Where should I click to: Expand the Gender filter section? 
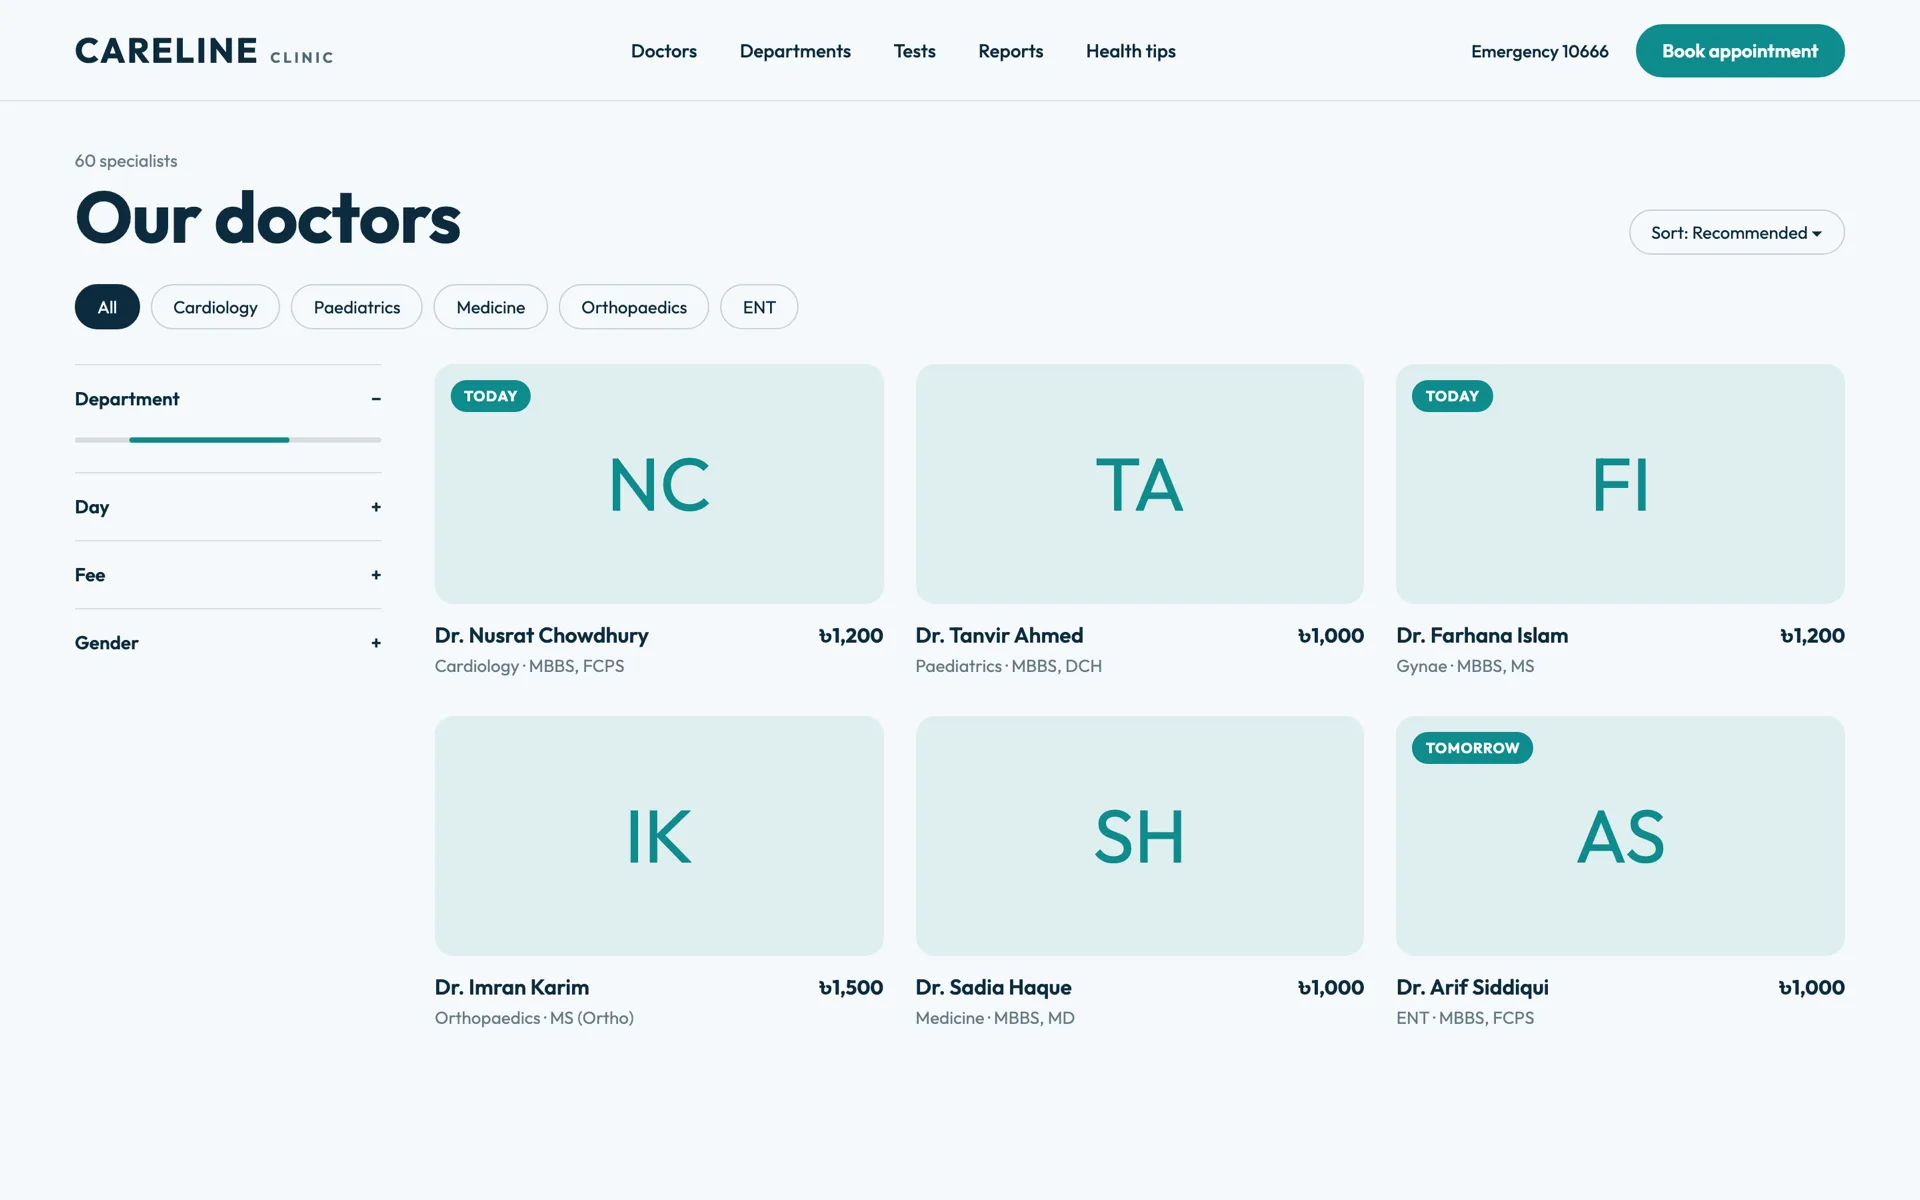click(x=228, y=643)
